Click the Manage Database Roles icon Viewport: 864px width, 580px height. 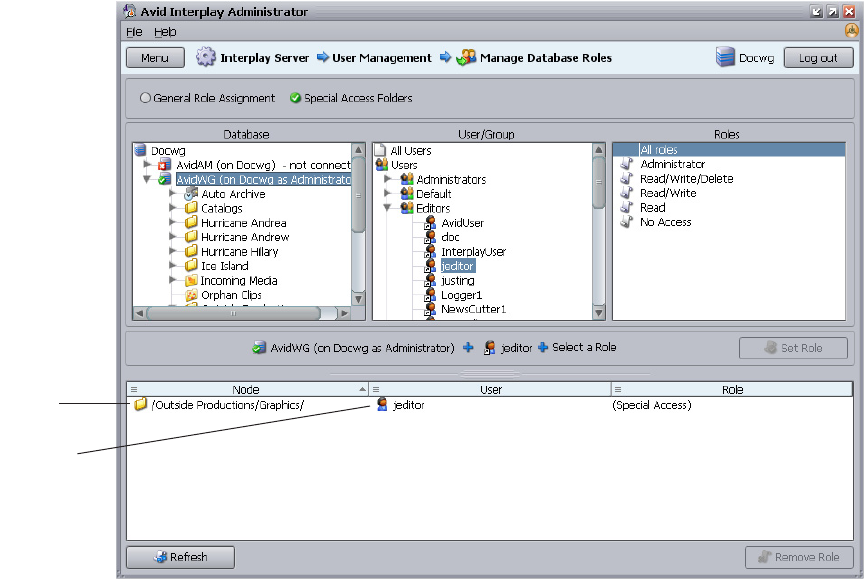point(466,57)
